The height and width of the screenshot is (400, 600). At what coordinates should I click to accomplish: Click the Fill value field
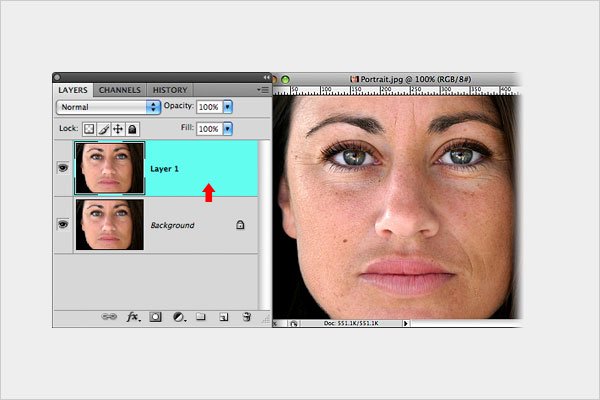tap(209, 129)
